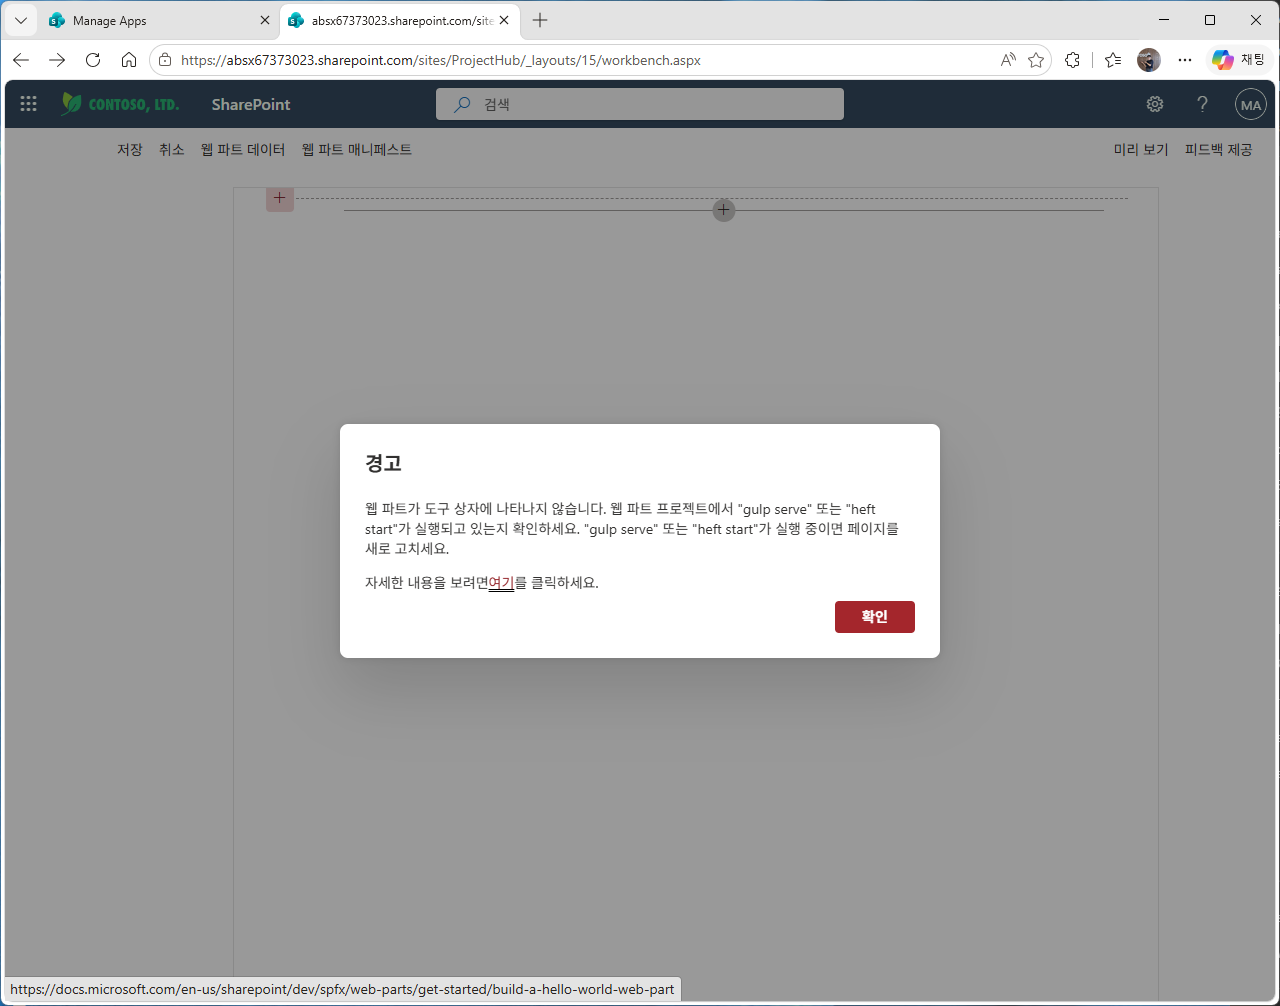Open the Copilot 채팅 button
Viewport: 1280px width, 1006px height.
click(x=1239, y=60)
